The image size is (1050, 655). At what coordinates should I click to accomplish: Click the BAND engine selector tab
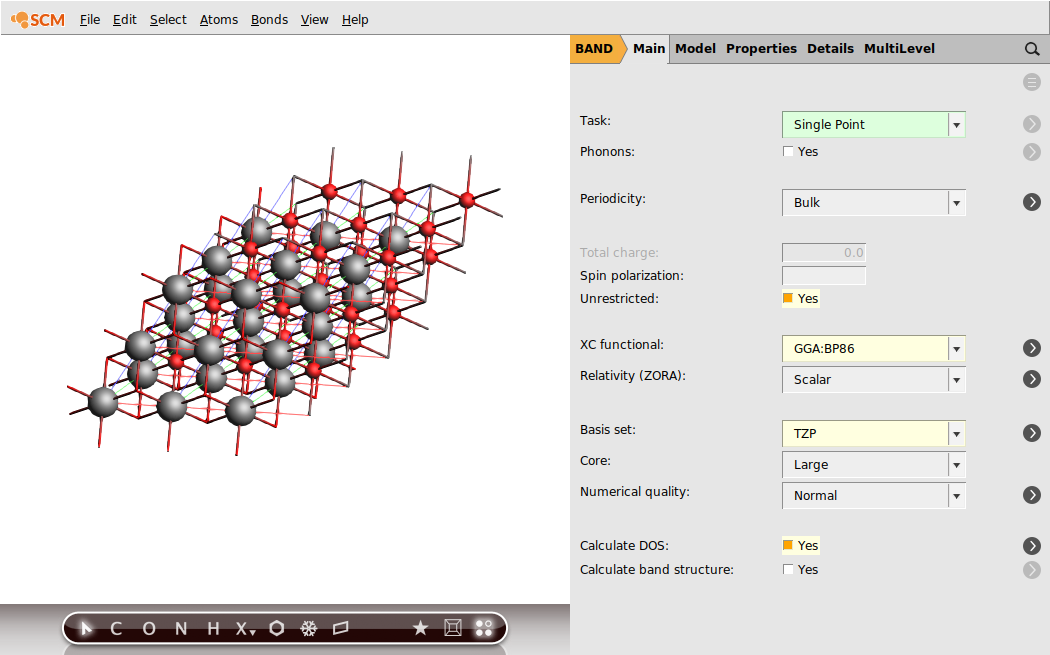(x=594, y=49)
